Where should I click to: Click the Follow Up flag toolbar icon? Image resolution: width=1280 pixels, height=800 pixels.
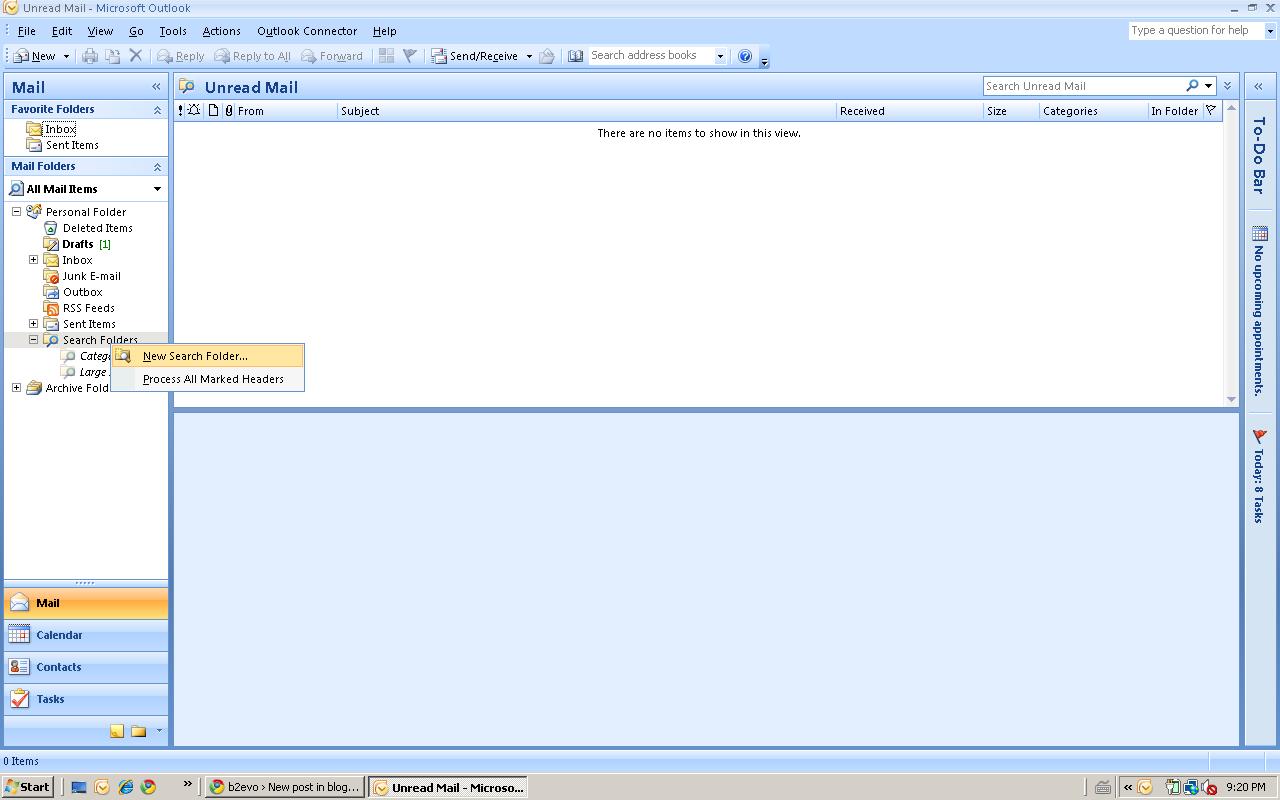point(409,56)
